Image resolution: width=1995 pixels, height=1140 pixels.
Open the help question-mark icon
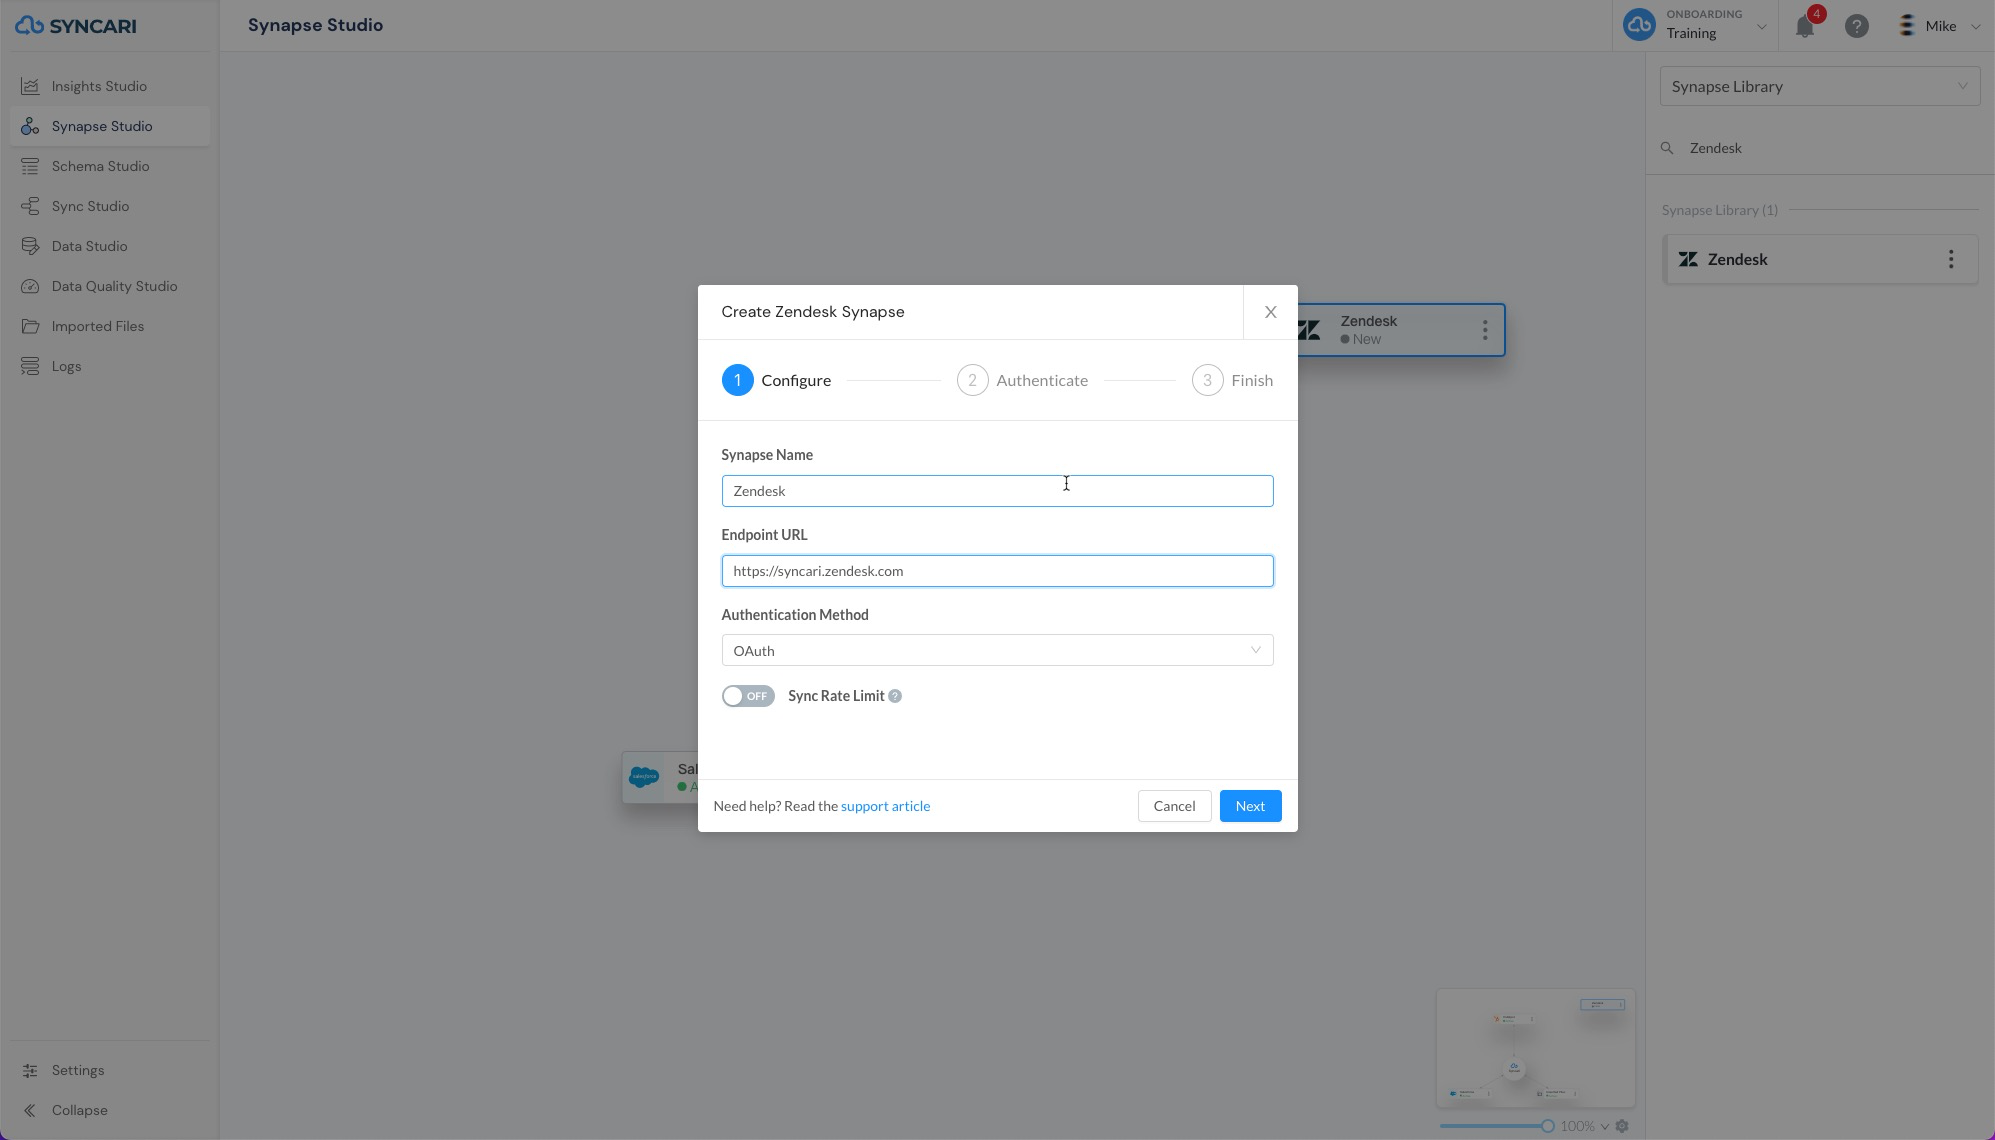(1857, 26)
